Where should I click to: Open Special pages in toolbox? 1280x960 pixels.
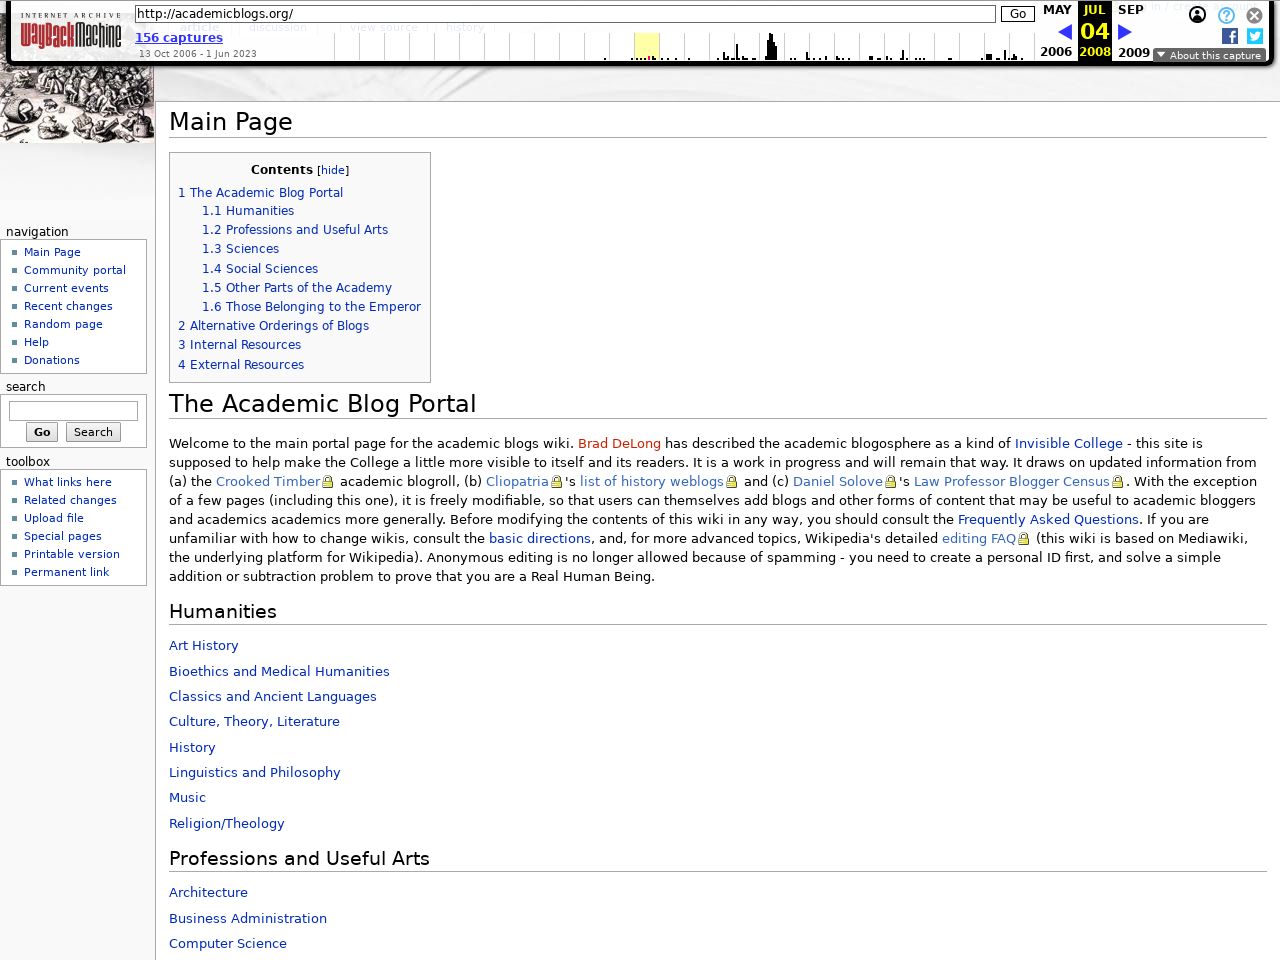click(x=62, y=536)
